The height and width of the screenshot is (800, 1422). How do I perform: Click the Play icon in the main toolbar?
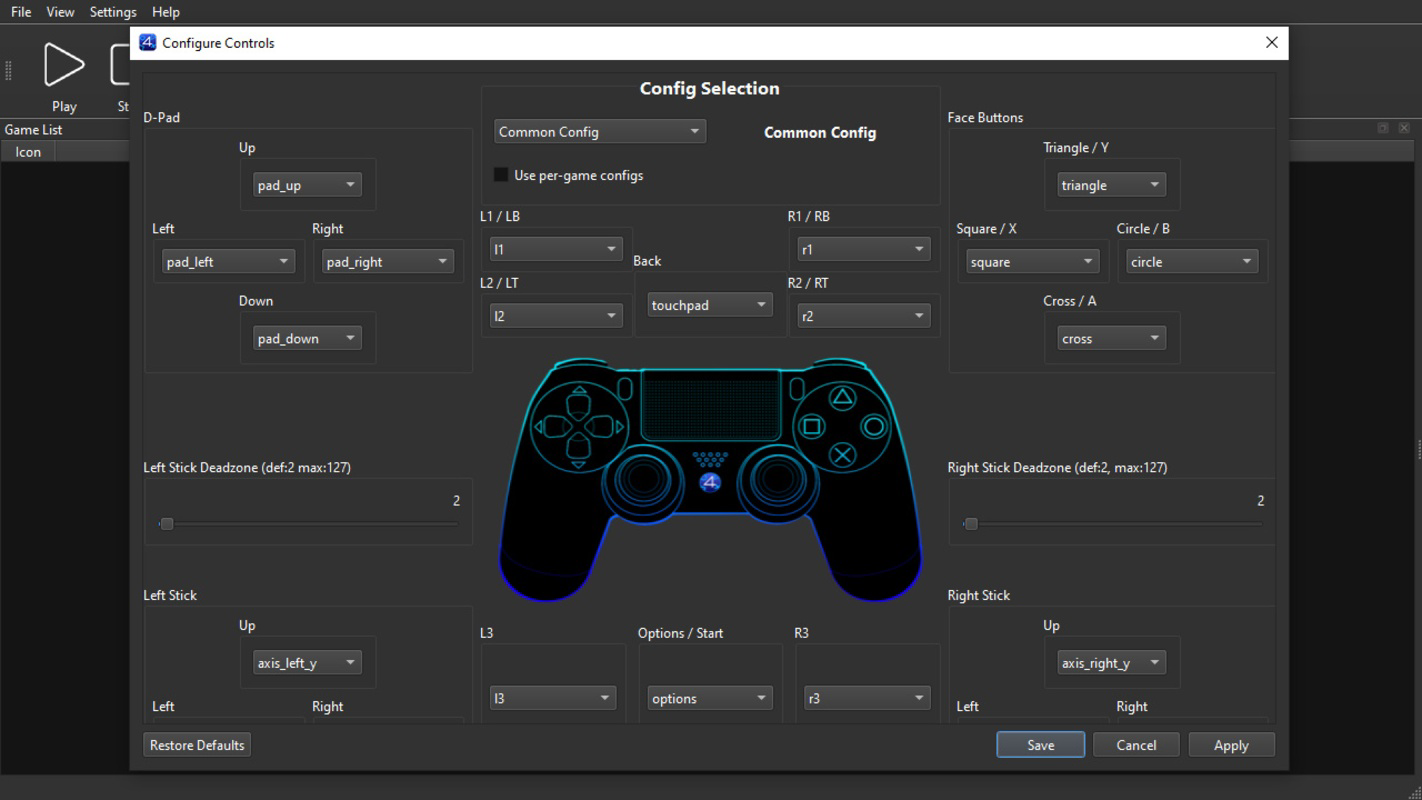coord(64,65)
